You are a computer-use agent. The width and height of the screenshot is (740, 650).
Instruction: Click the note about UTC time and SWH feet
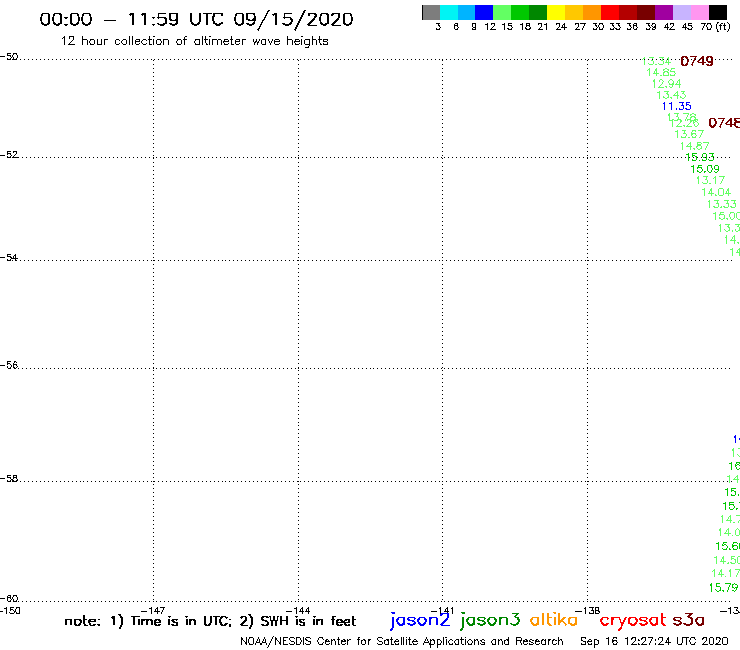[x=210, y=621]
